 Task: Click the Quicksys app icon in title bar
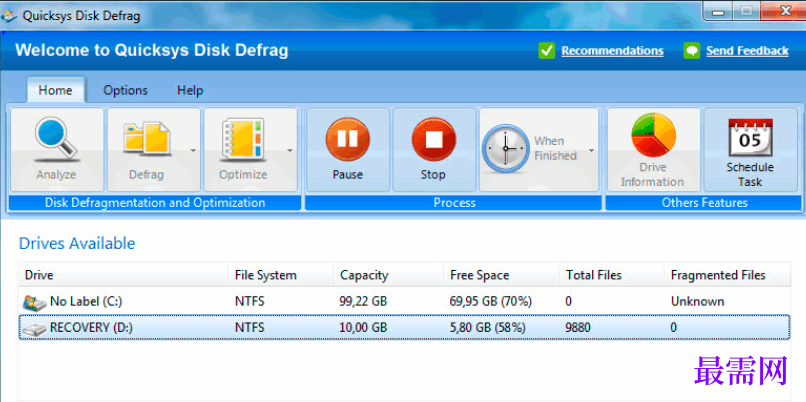pos(9,15)
